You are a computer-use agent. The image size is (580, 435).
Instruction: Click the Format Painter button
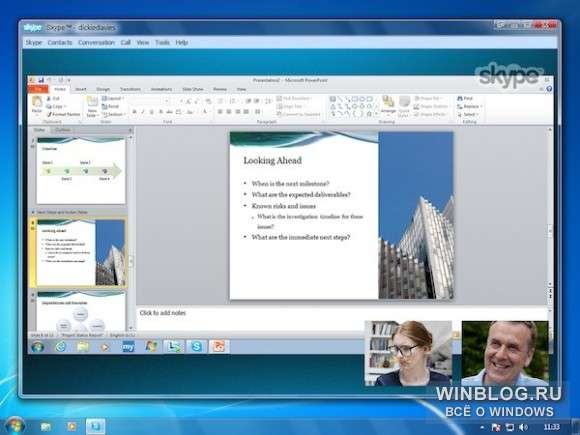[x=63, y=114]
